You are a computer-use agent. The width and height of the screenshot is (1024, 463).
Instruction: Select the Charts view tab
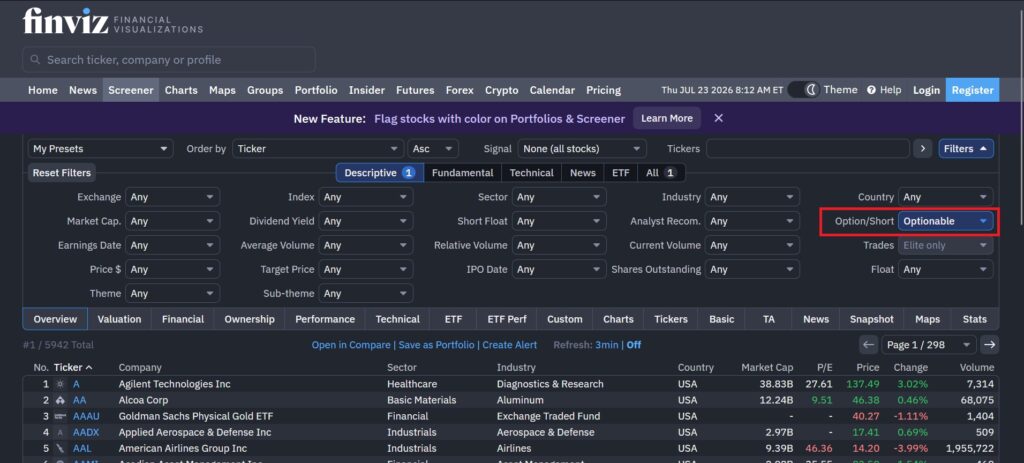pos(618,319)
